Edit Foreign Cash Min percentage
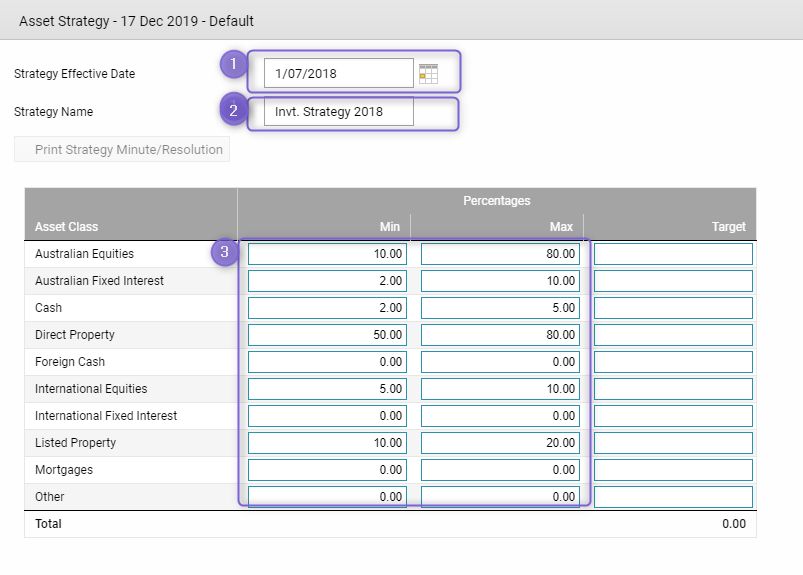 pyautogui.click(x=327, y=362)
